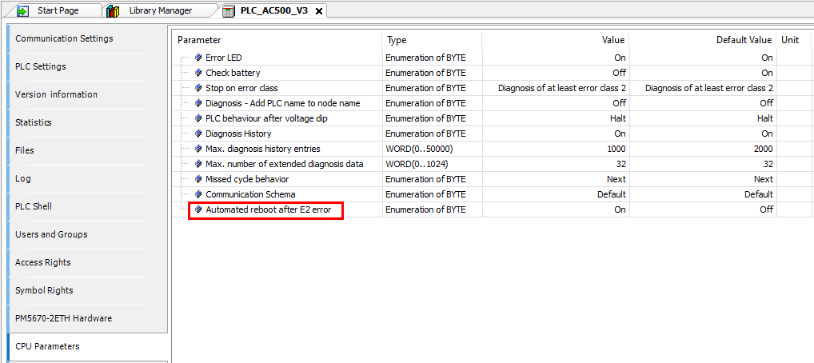The width and height of the screenshot is (814, 363).
Task: Click the icon next to Communication Schema
Action: 198,194
